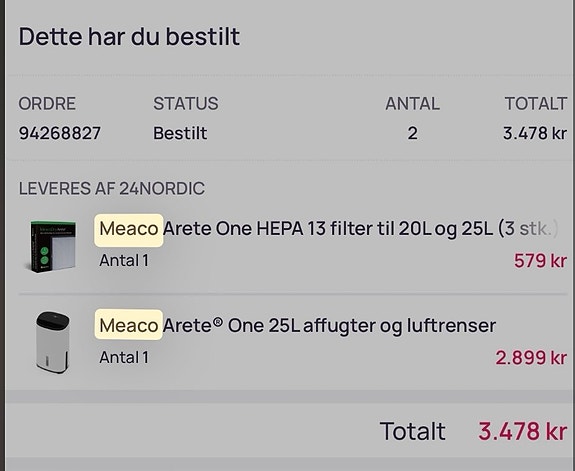The image size is (575, 471).
Task: Click Antal 1 under the dehumidifier
Action: (x=124, y=358)
